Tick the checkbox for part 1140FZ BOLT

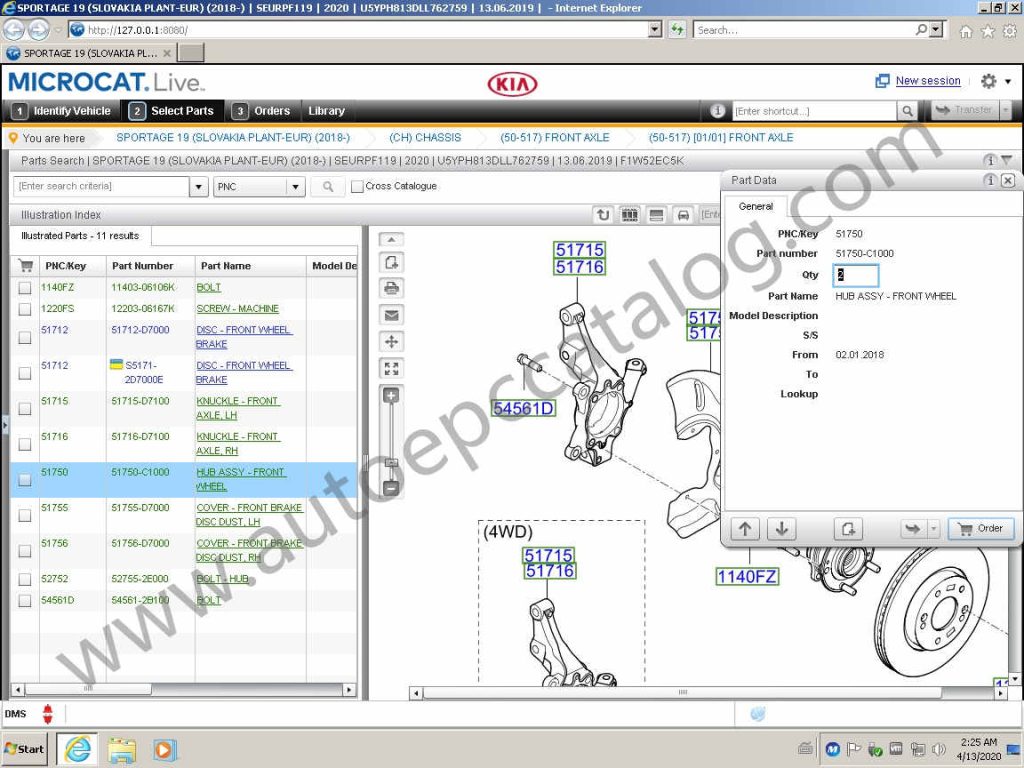coord(24,287)
